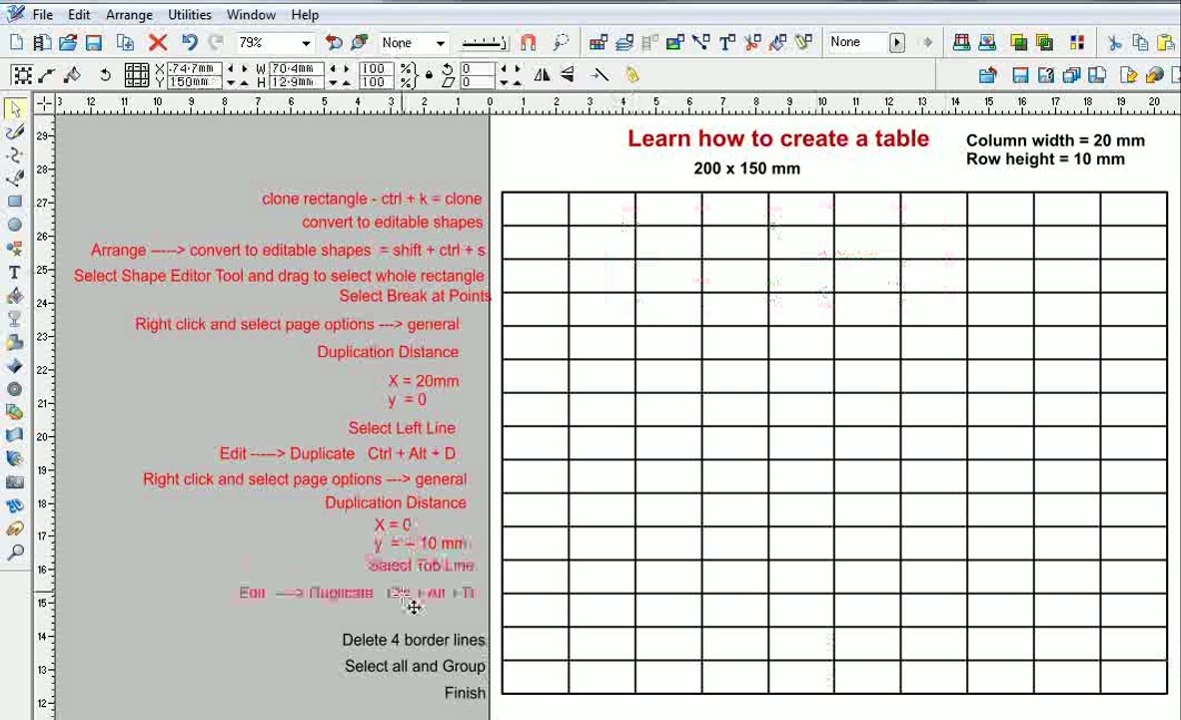Click the Open file folder icon

pos(68,42)
